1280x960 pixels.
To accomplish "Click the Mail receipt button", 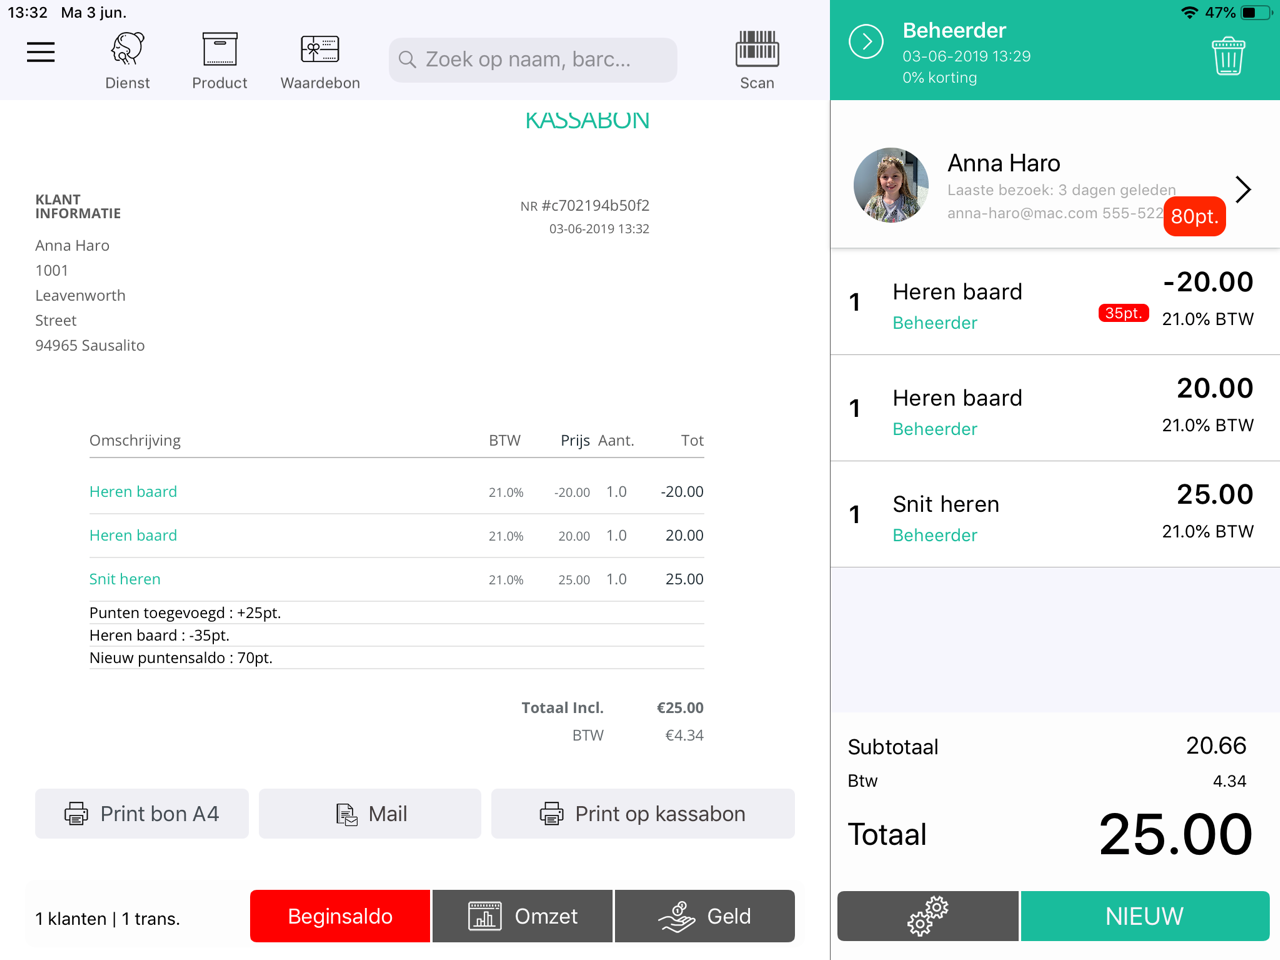I will [370, 813].
